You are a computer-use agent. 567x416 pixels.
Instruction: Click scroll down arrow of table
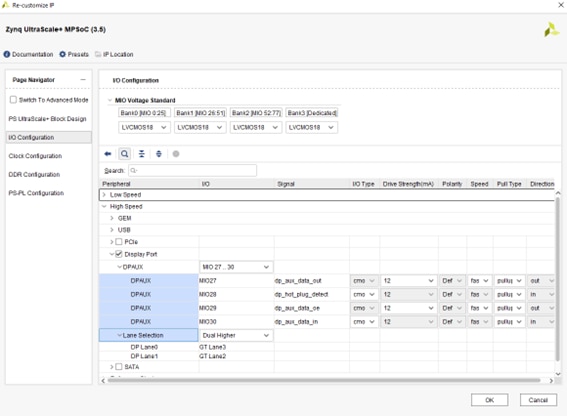(x=558, y=374)
